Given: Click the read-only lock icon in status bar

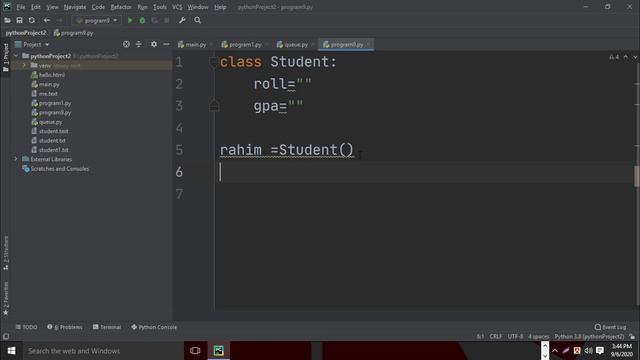Looking at the screenshot, I should [x=632, y=337].
